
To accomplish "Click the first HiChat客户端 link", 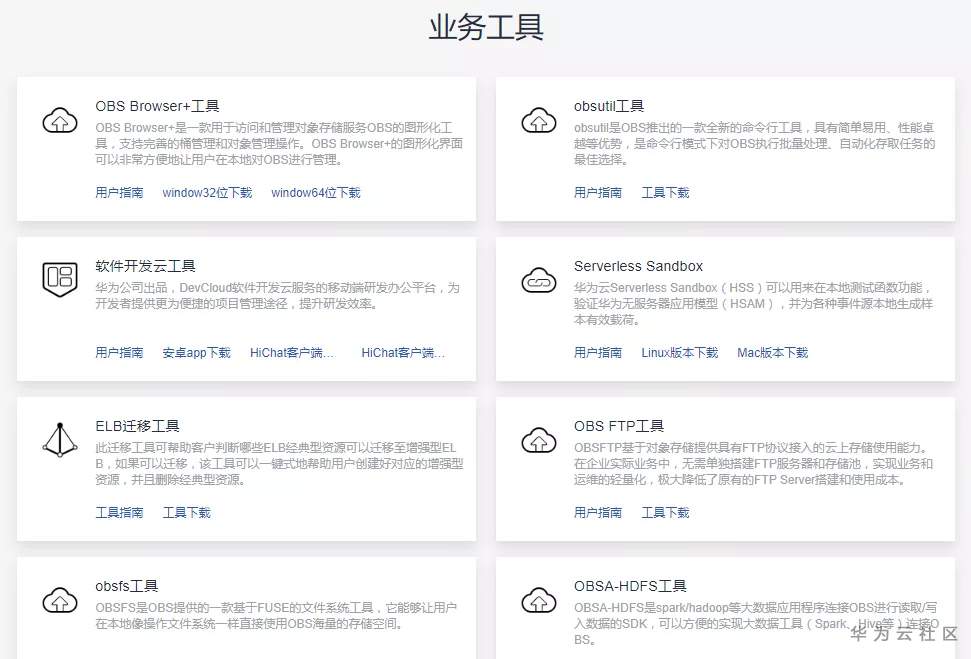I will click(292, 352).
